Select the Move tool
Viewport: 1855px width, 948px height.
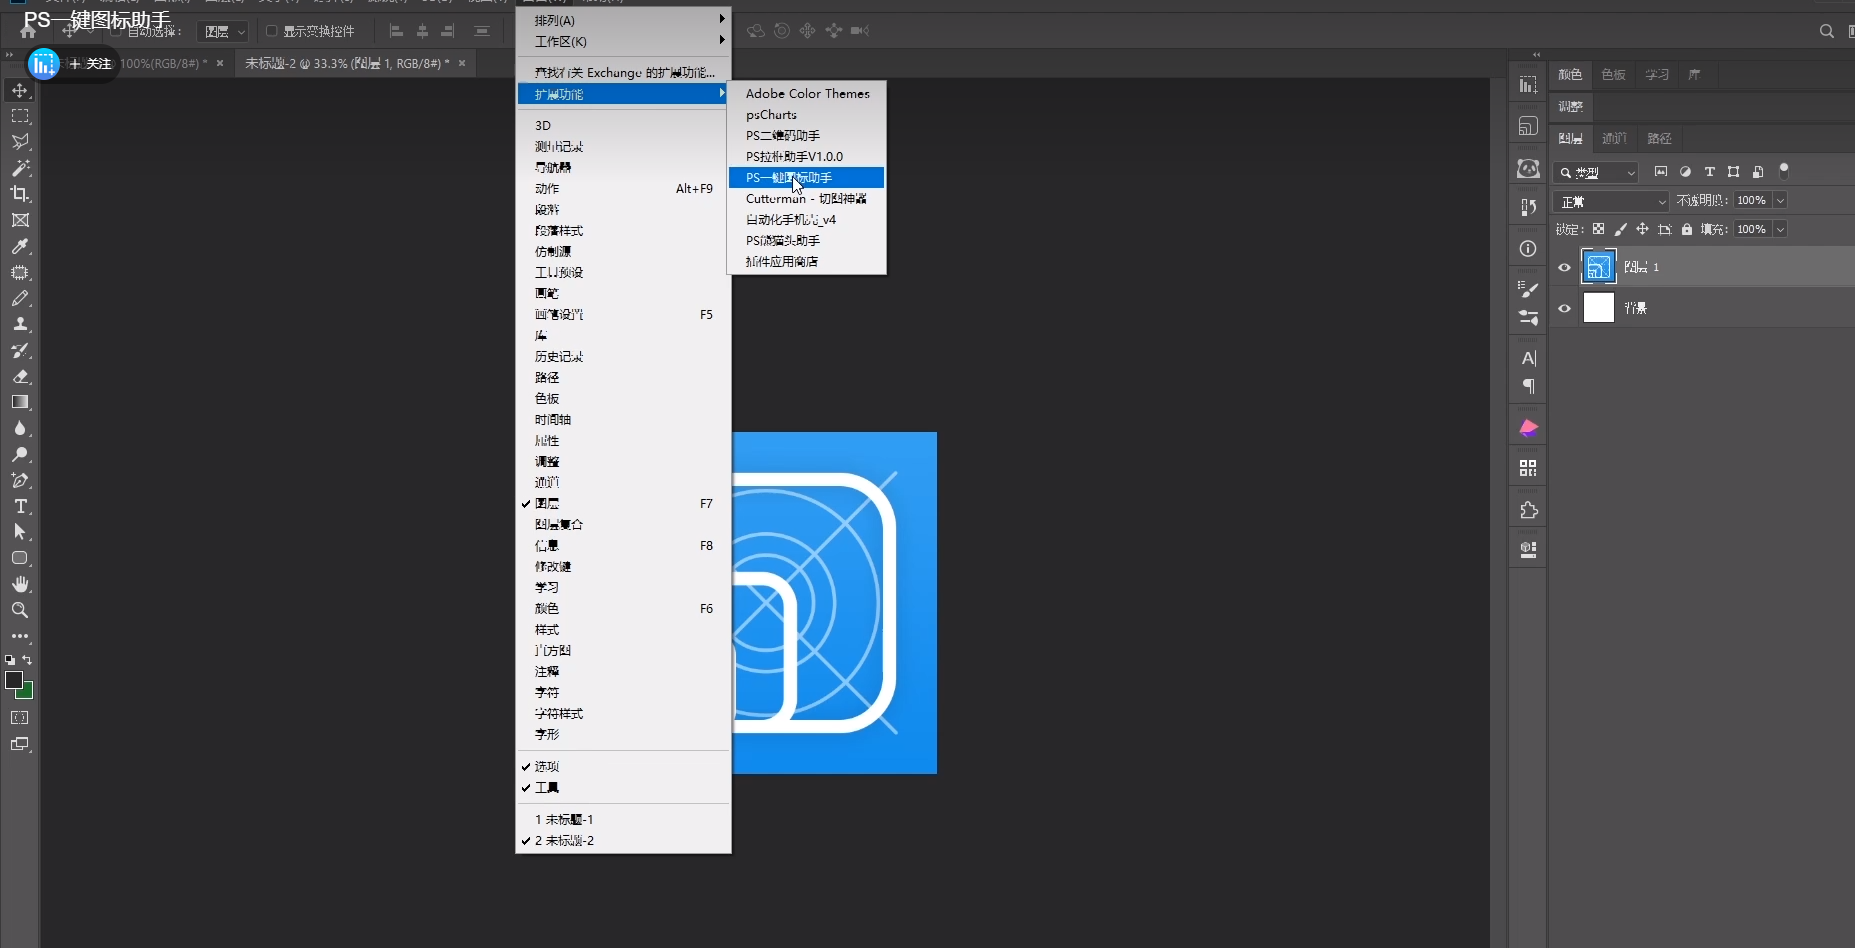[20, 90]
